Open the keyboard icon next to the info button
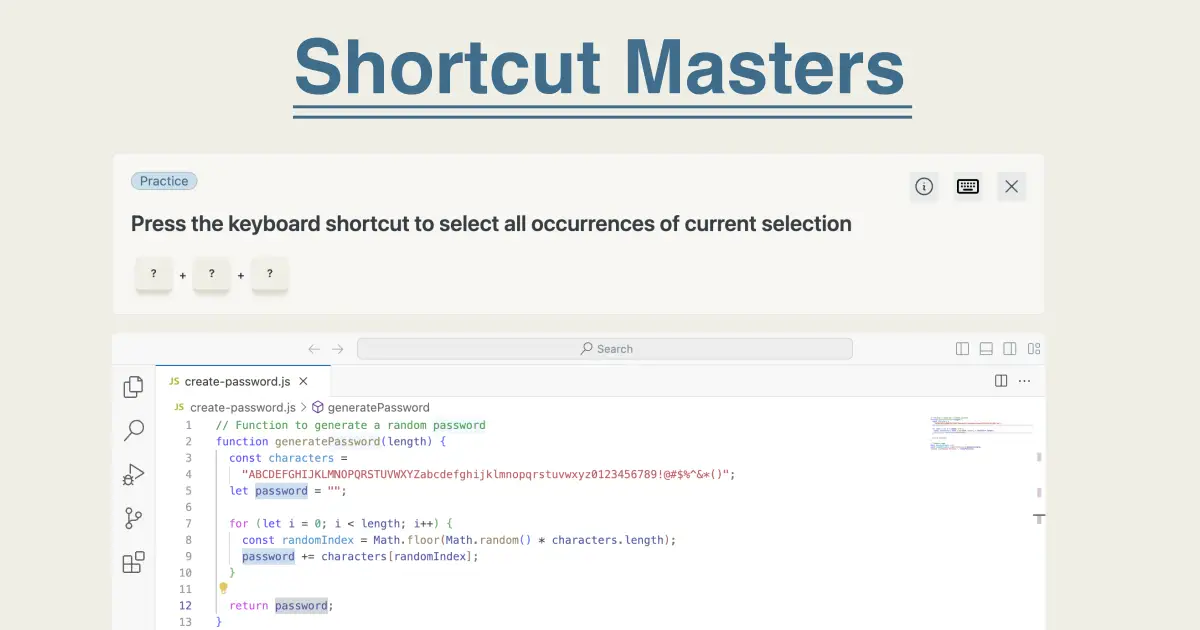Image resolution: width=1200 pixels, height=630 pixels. pyautogui.click(x=967, y=186)
